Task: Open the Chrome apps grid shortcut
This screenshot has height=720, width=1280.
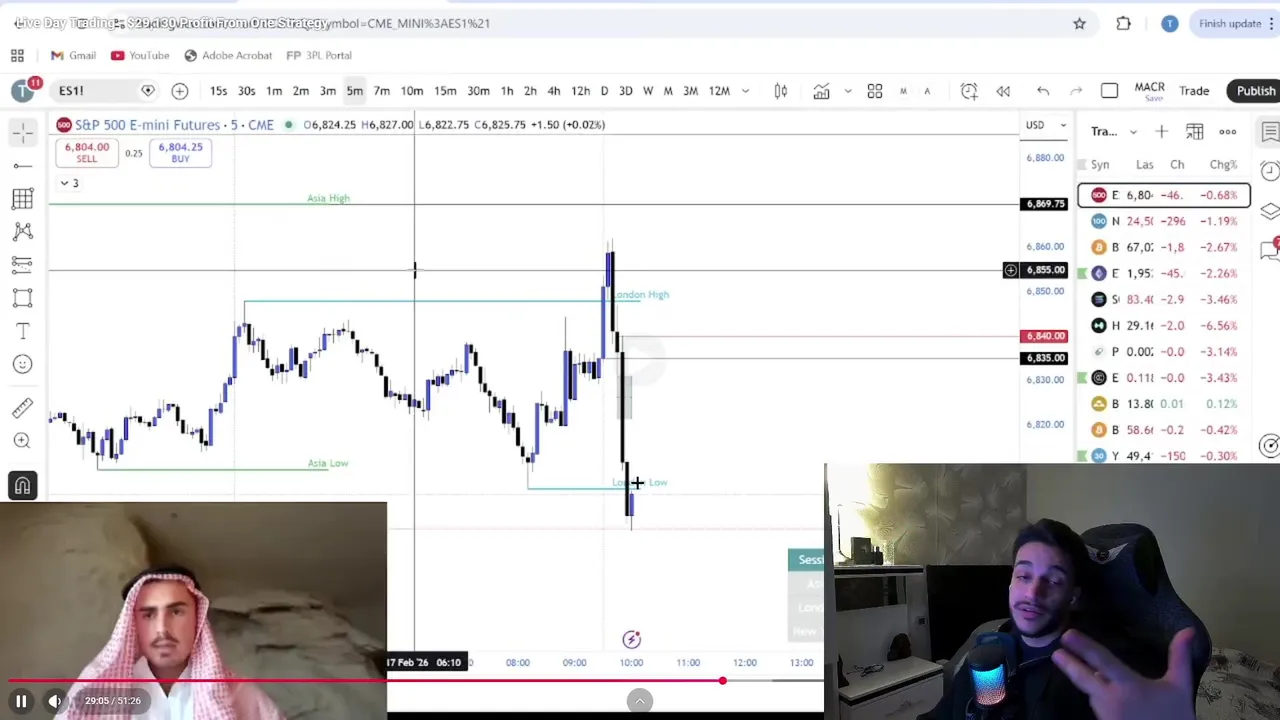Action: (17, 55)
